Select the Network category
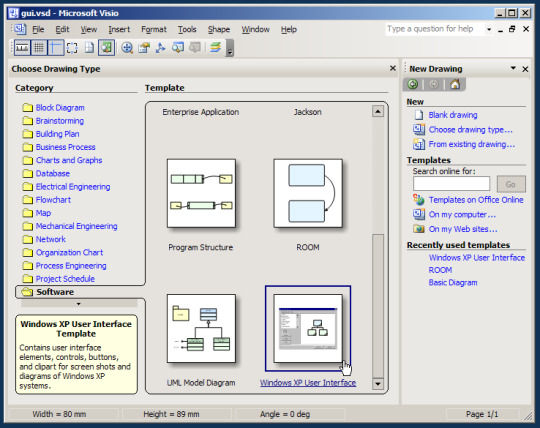Screen dimensions: 540x428 click(44, 239)
